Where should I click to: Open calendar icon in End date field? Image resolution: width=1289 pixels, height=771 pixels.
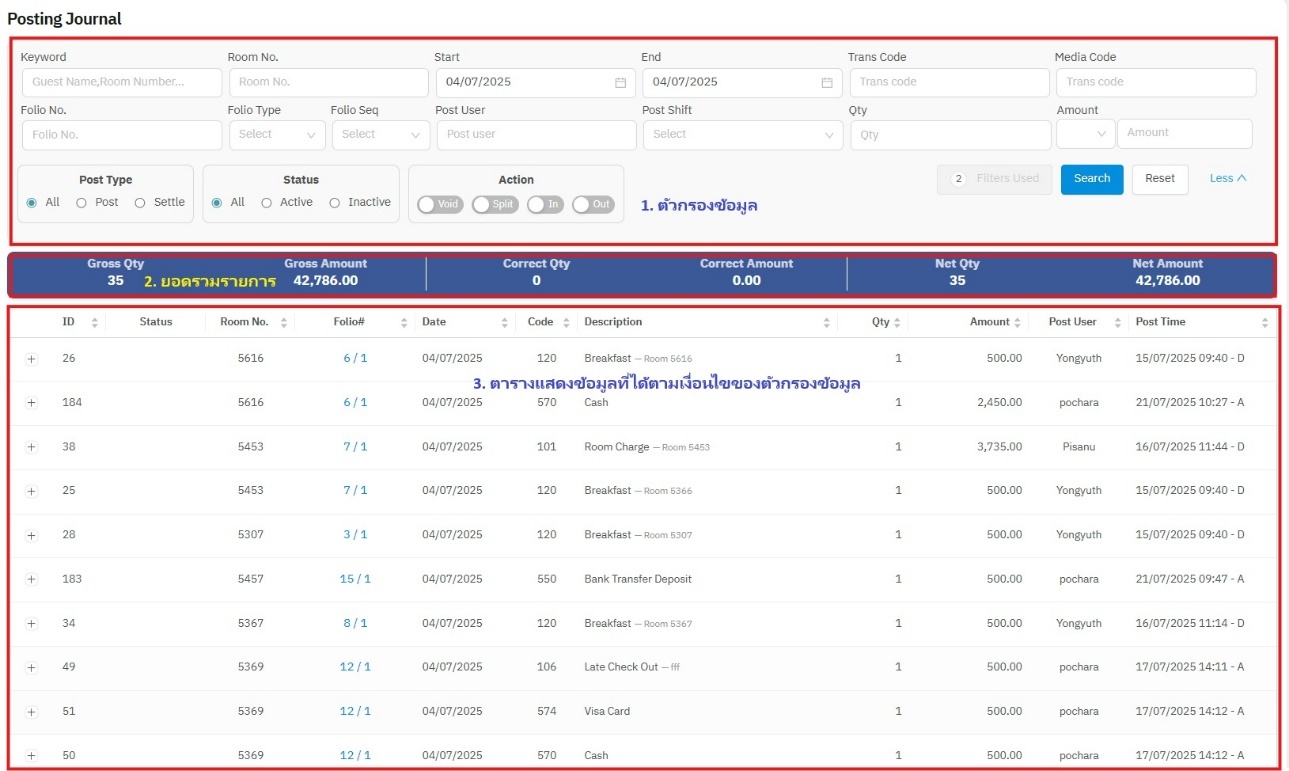[827, 83]
